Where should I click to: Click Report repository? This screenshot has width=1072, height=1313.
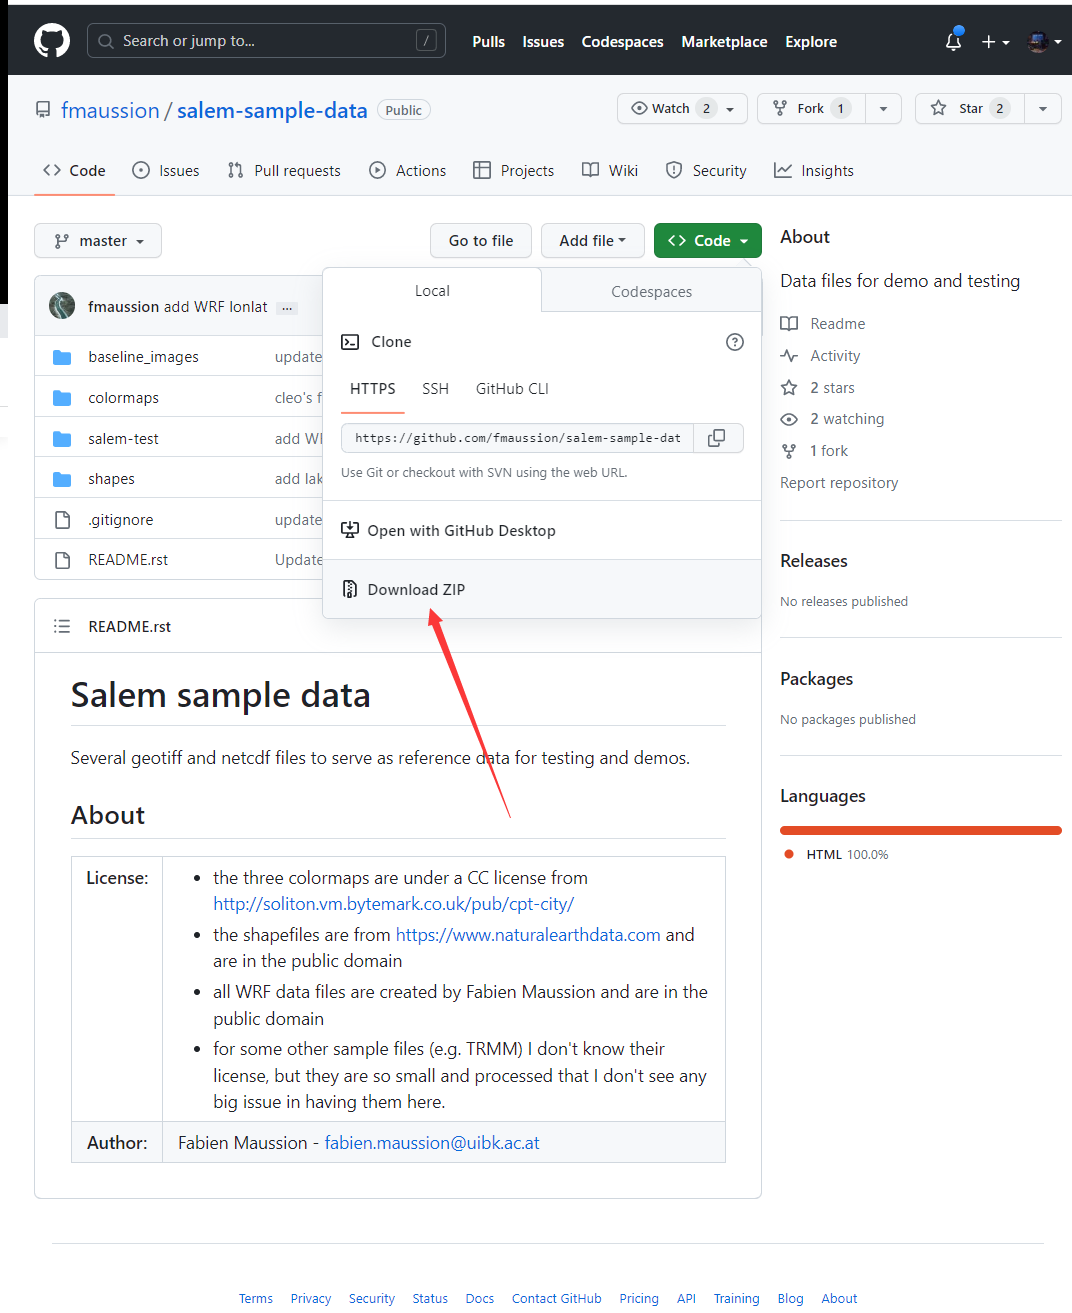point(839,483)
